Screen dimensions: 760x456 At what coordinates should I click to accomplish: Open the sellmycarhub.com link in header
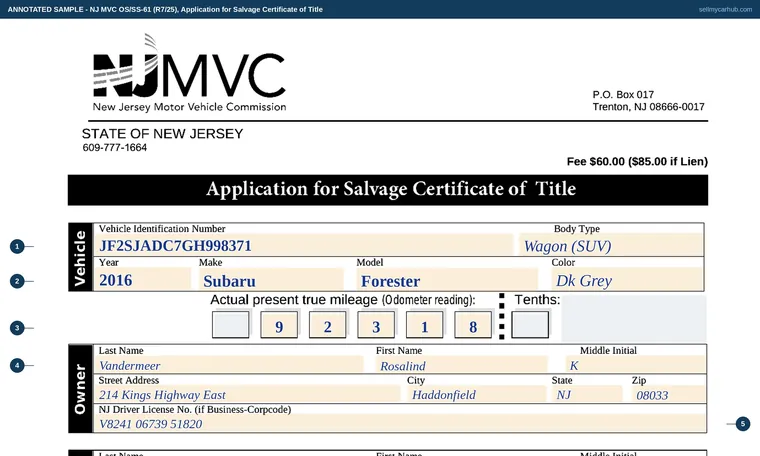tap(725, 9)
